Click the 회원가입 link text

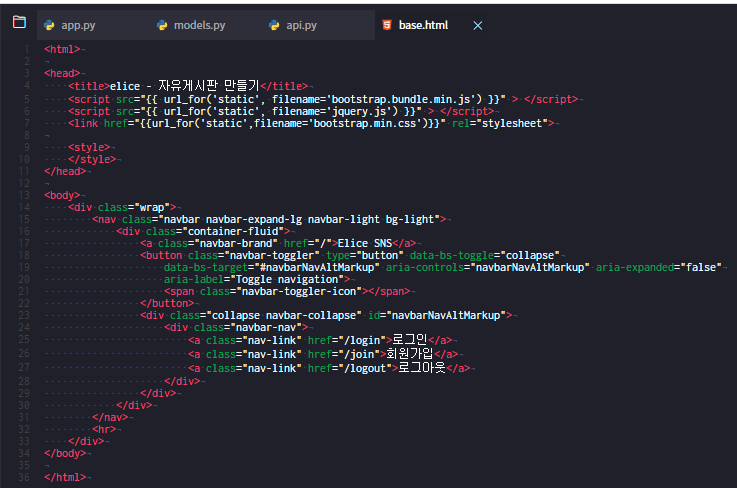(x=410, y=354)
